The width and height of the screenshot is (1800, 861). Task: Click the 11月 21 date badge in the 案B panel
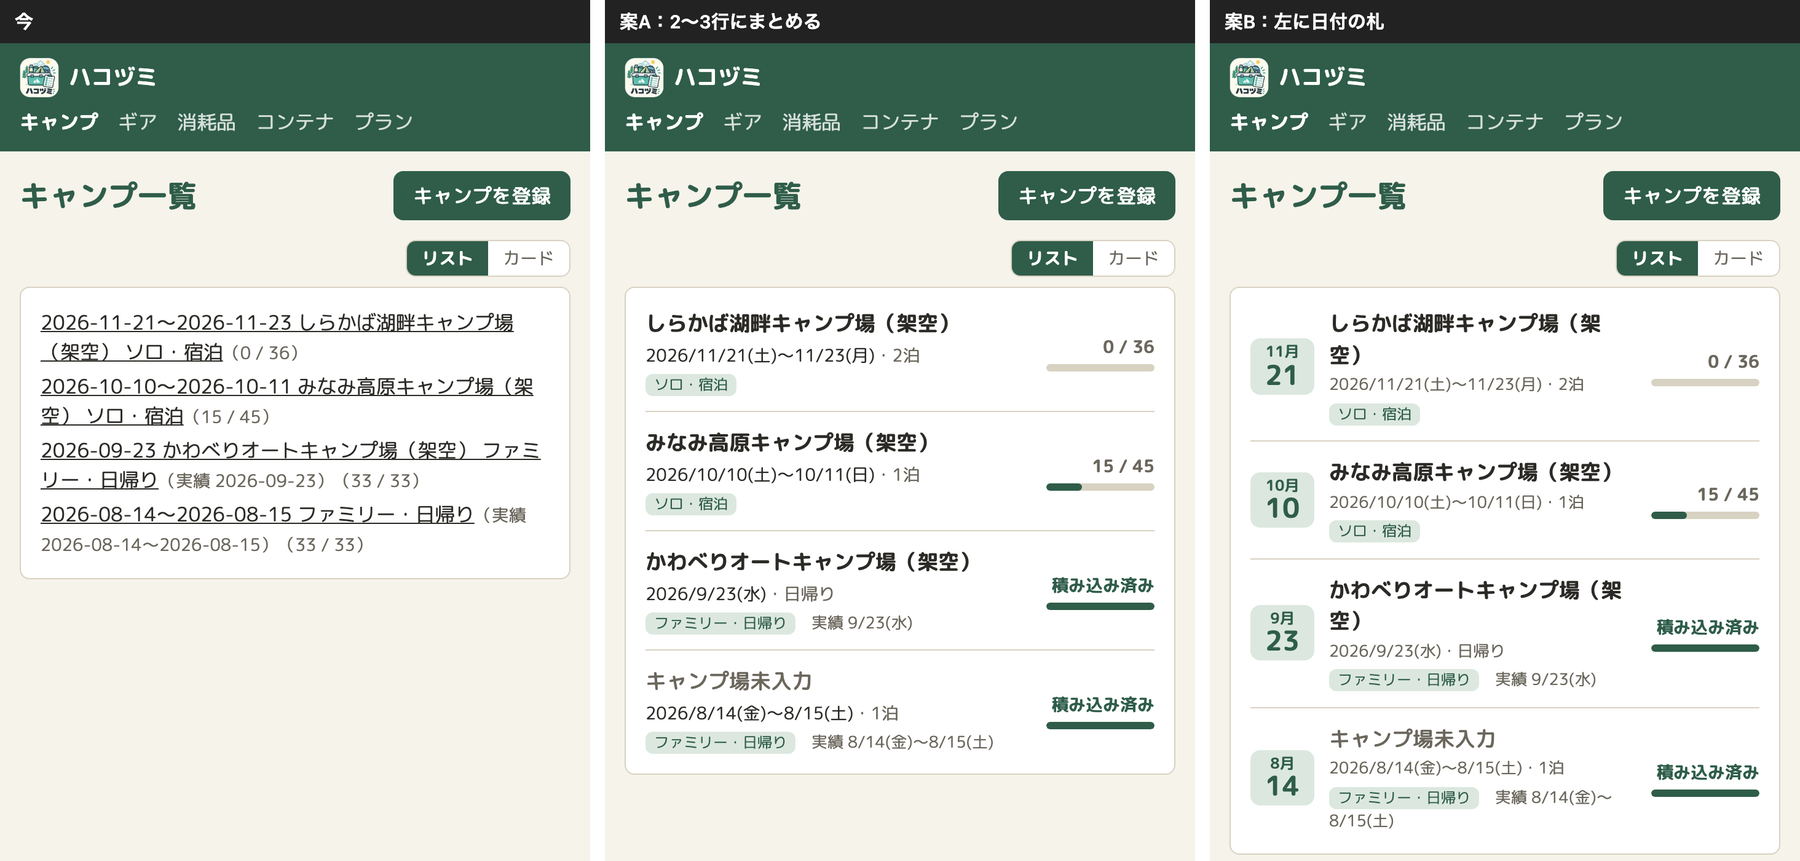click(x=1282, y=366)
